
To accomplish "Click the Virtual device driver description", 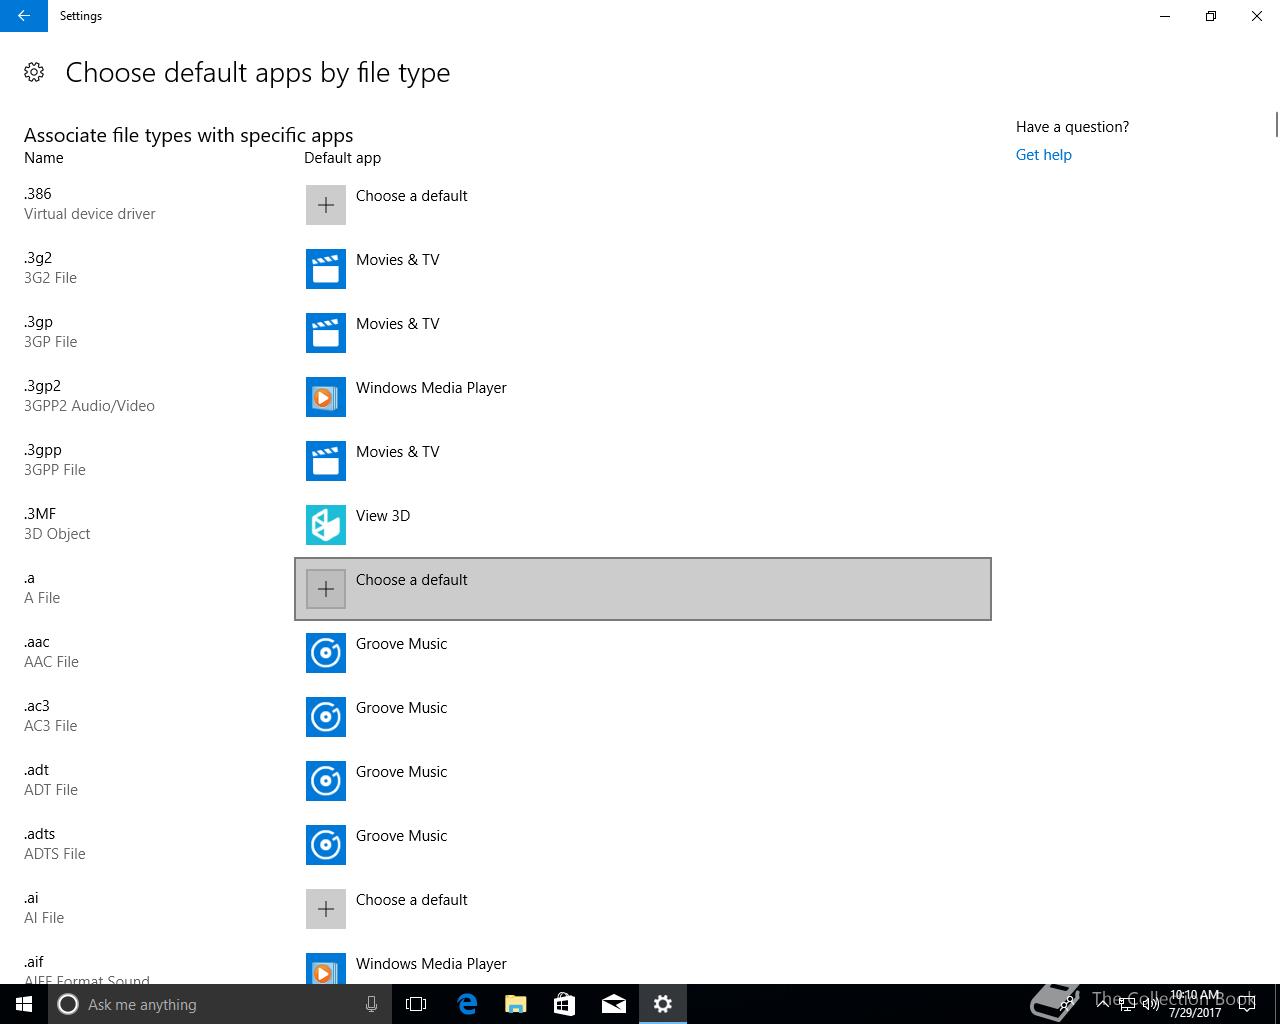I will [x=90, y=214].
